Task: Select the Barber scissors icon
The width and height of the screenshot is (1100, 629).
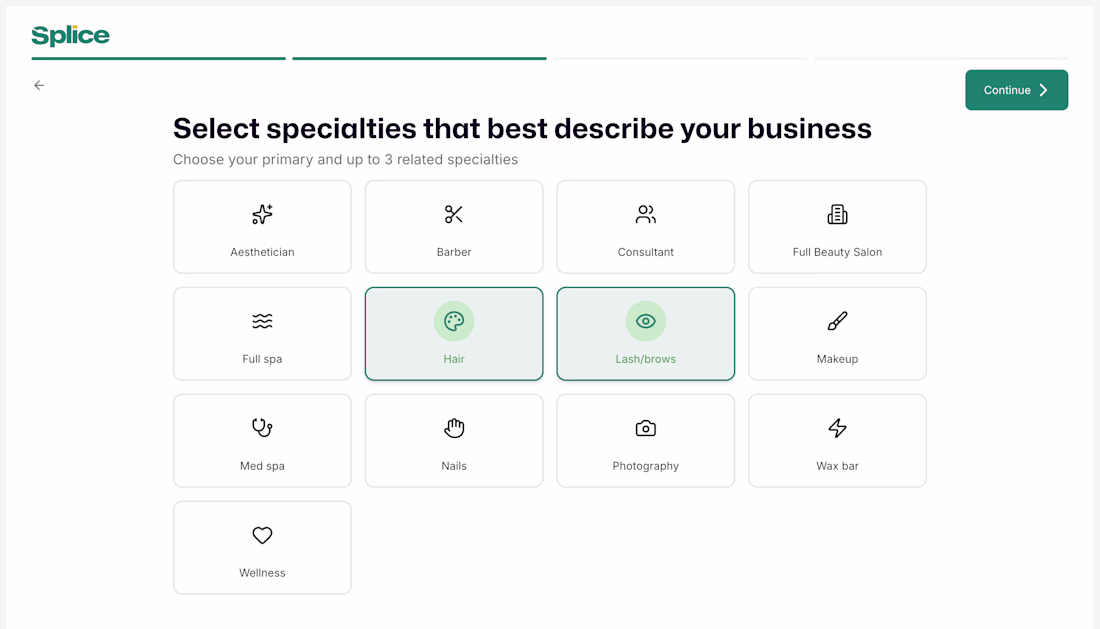Action: (x=454, y=214)
